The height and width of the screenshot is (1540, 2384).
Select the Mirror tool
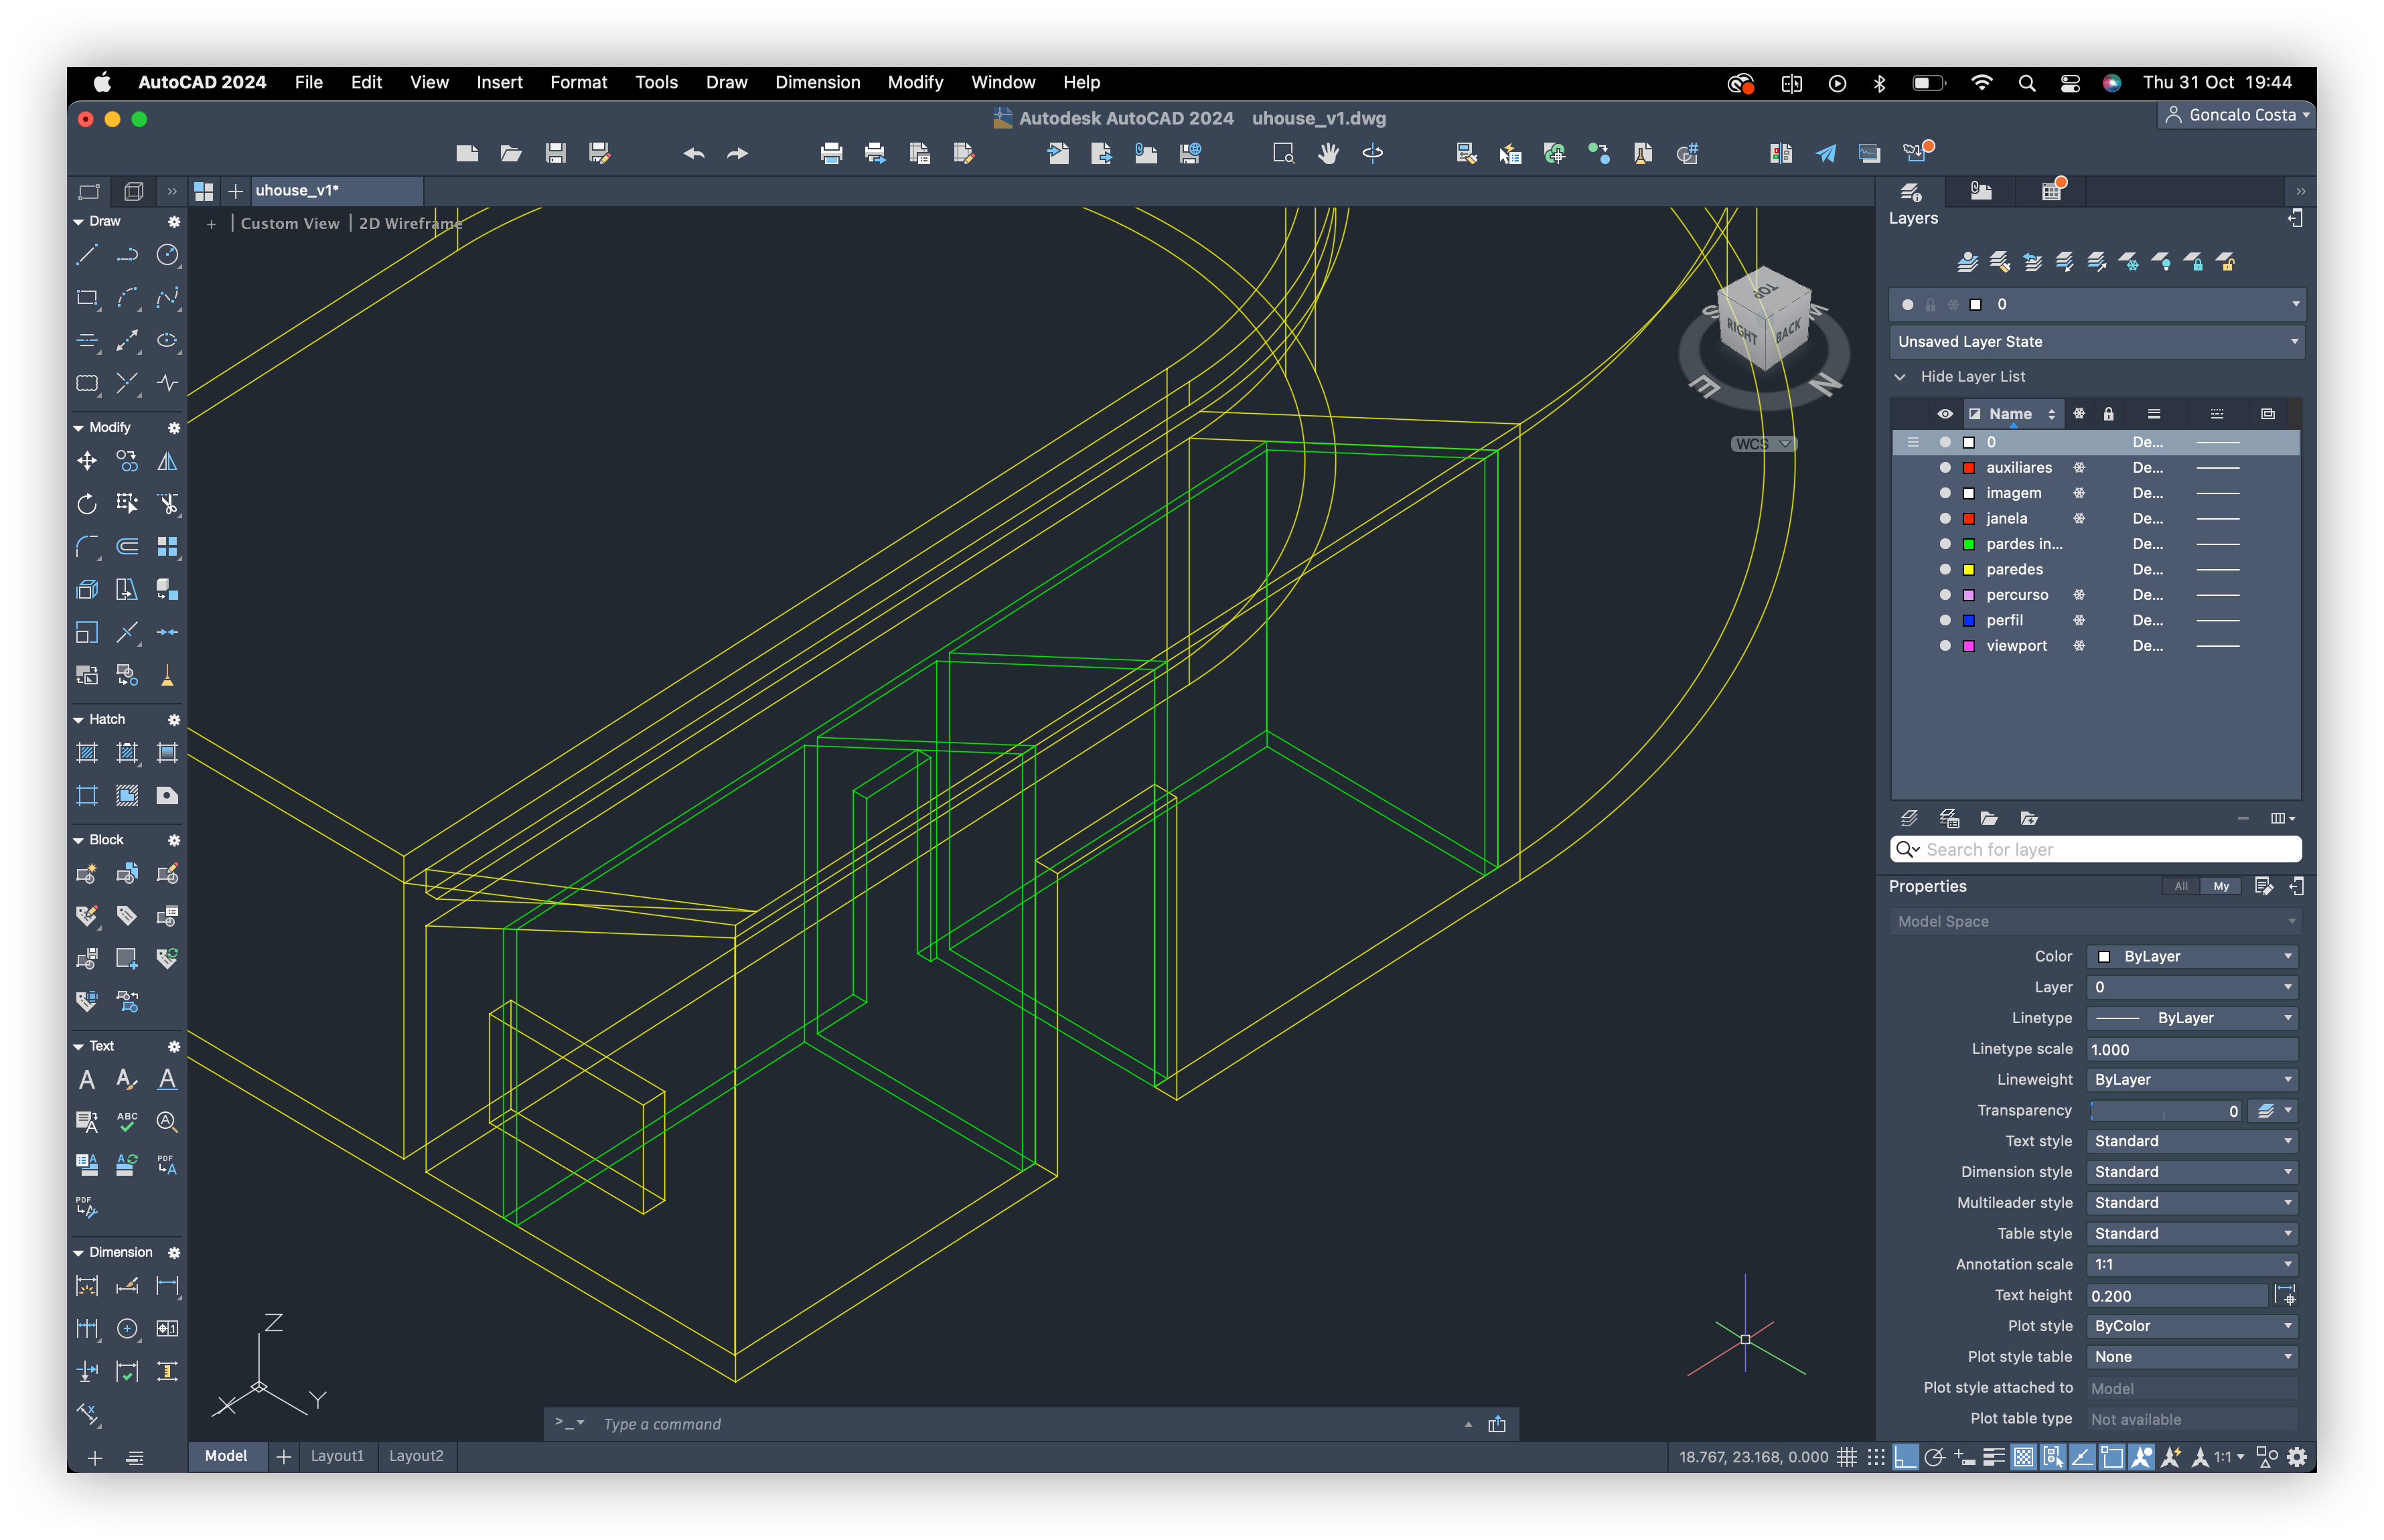point(167,461)
